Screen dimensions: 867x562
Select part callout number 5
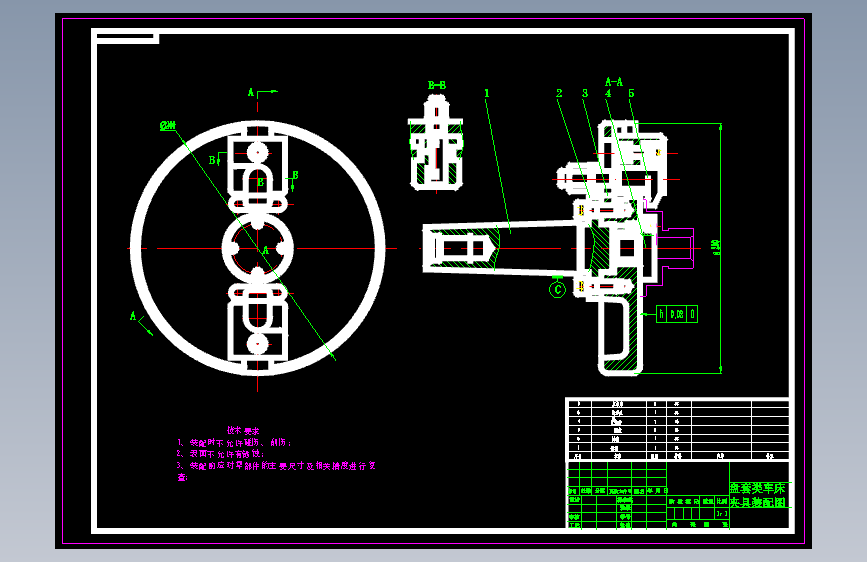[631, 93]
